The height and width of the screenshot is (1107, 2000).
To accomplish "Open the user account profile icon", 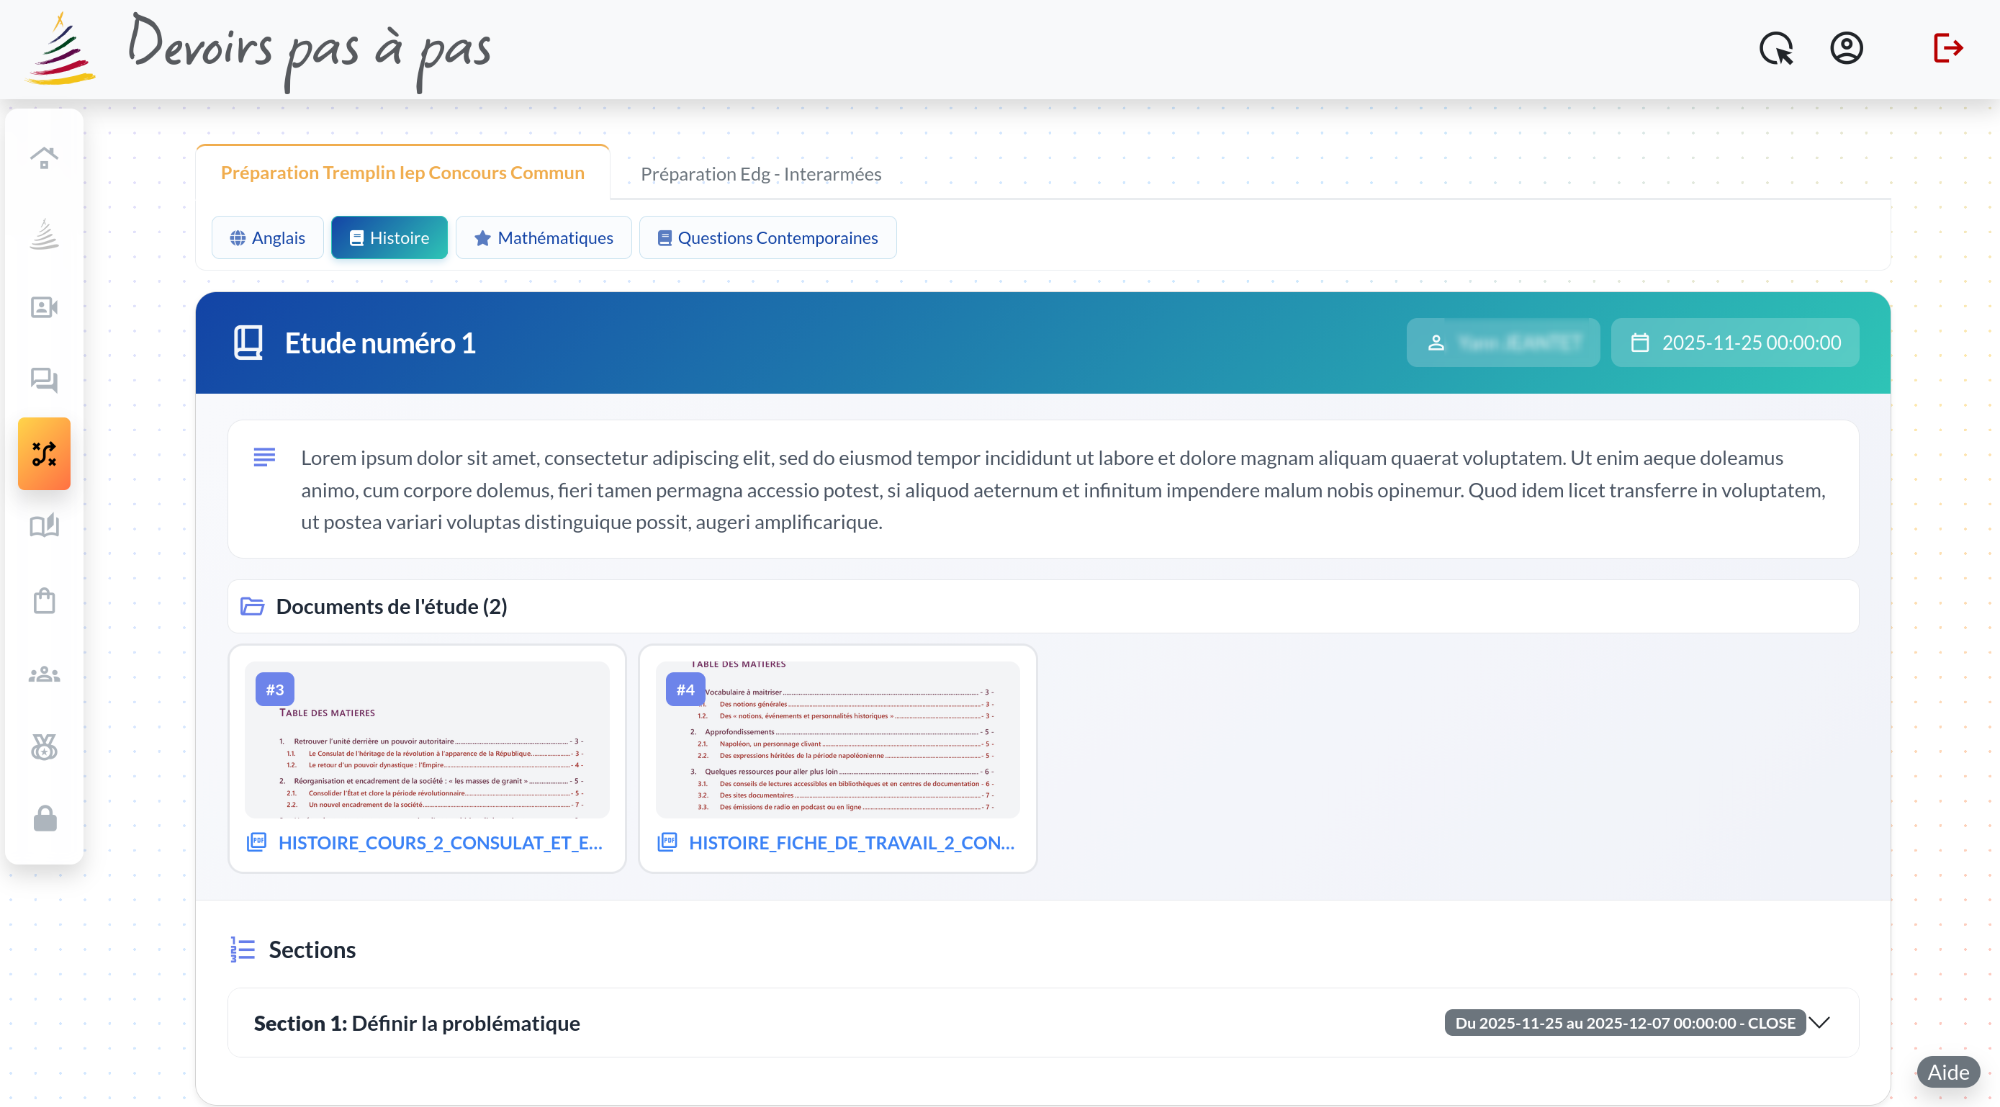I will click(x=1846, y=48).
